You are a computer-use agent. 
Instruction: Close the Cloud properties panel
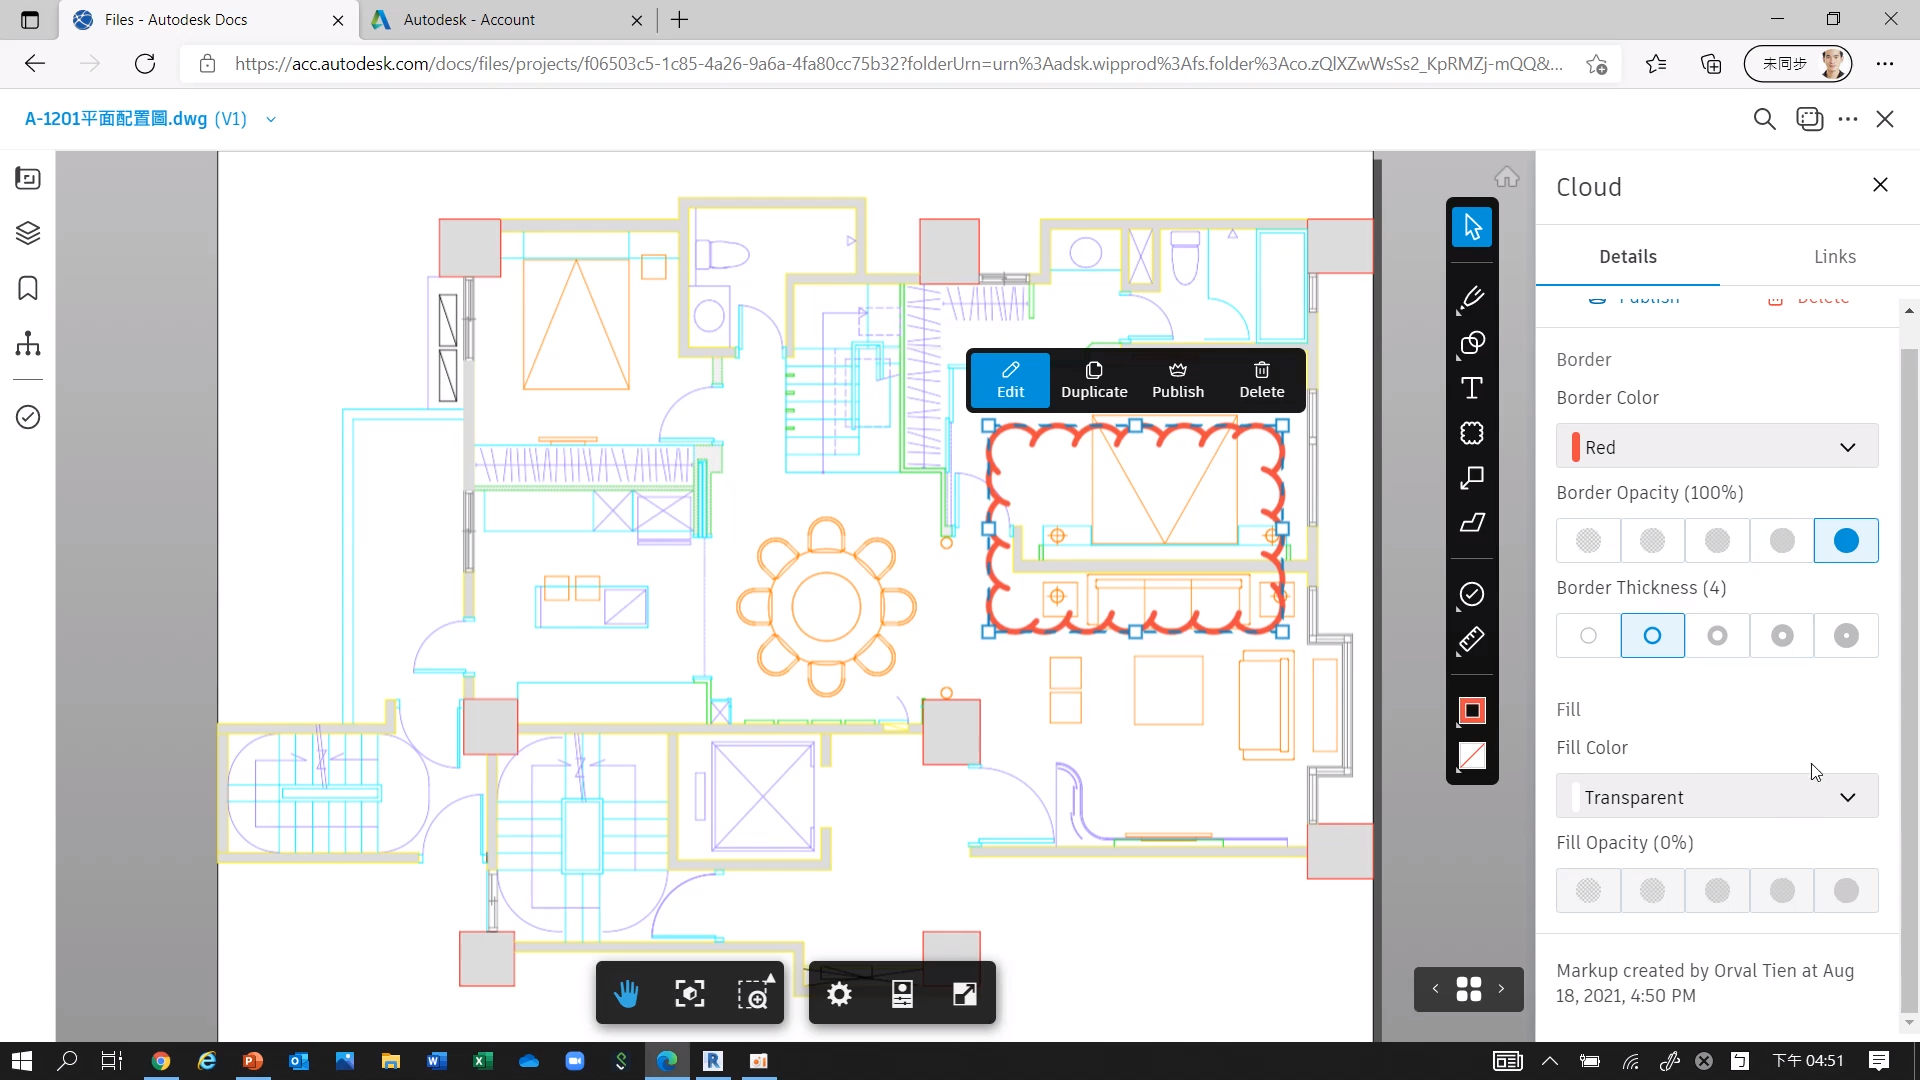click(1880, 185)
